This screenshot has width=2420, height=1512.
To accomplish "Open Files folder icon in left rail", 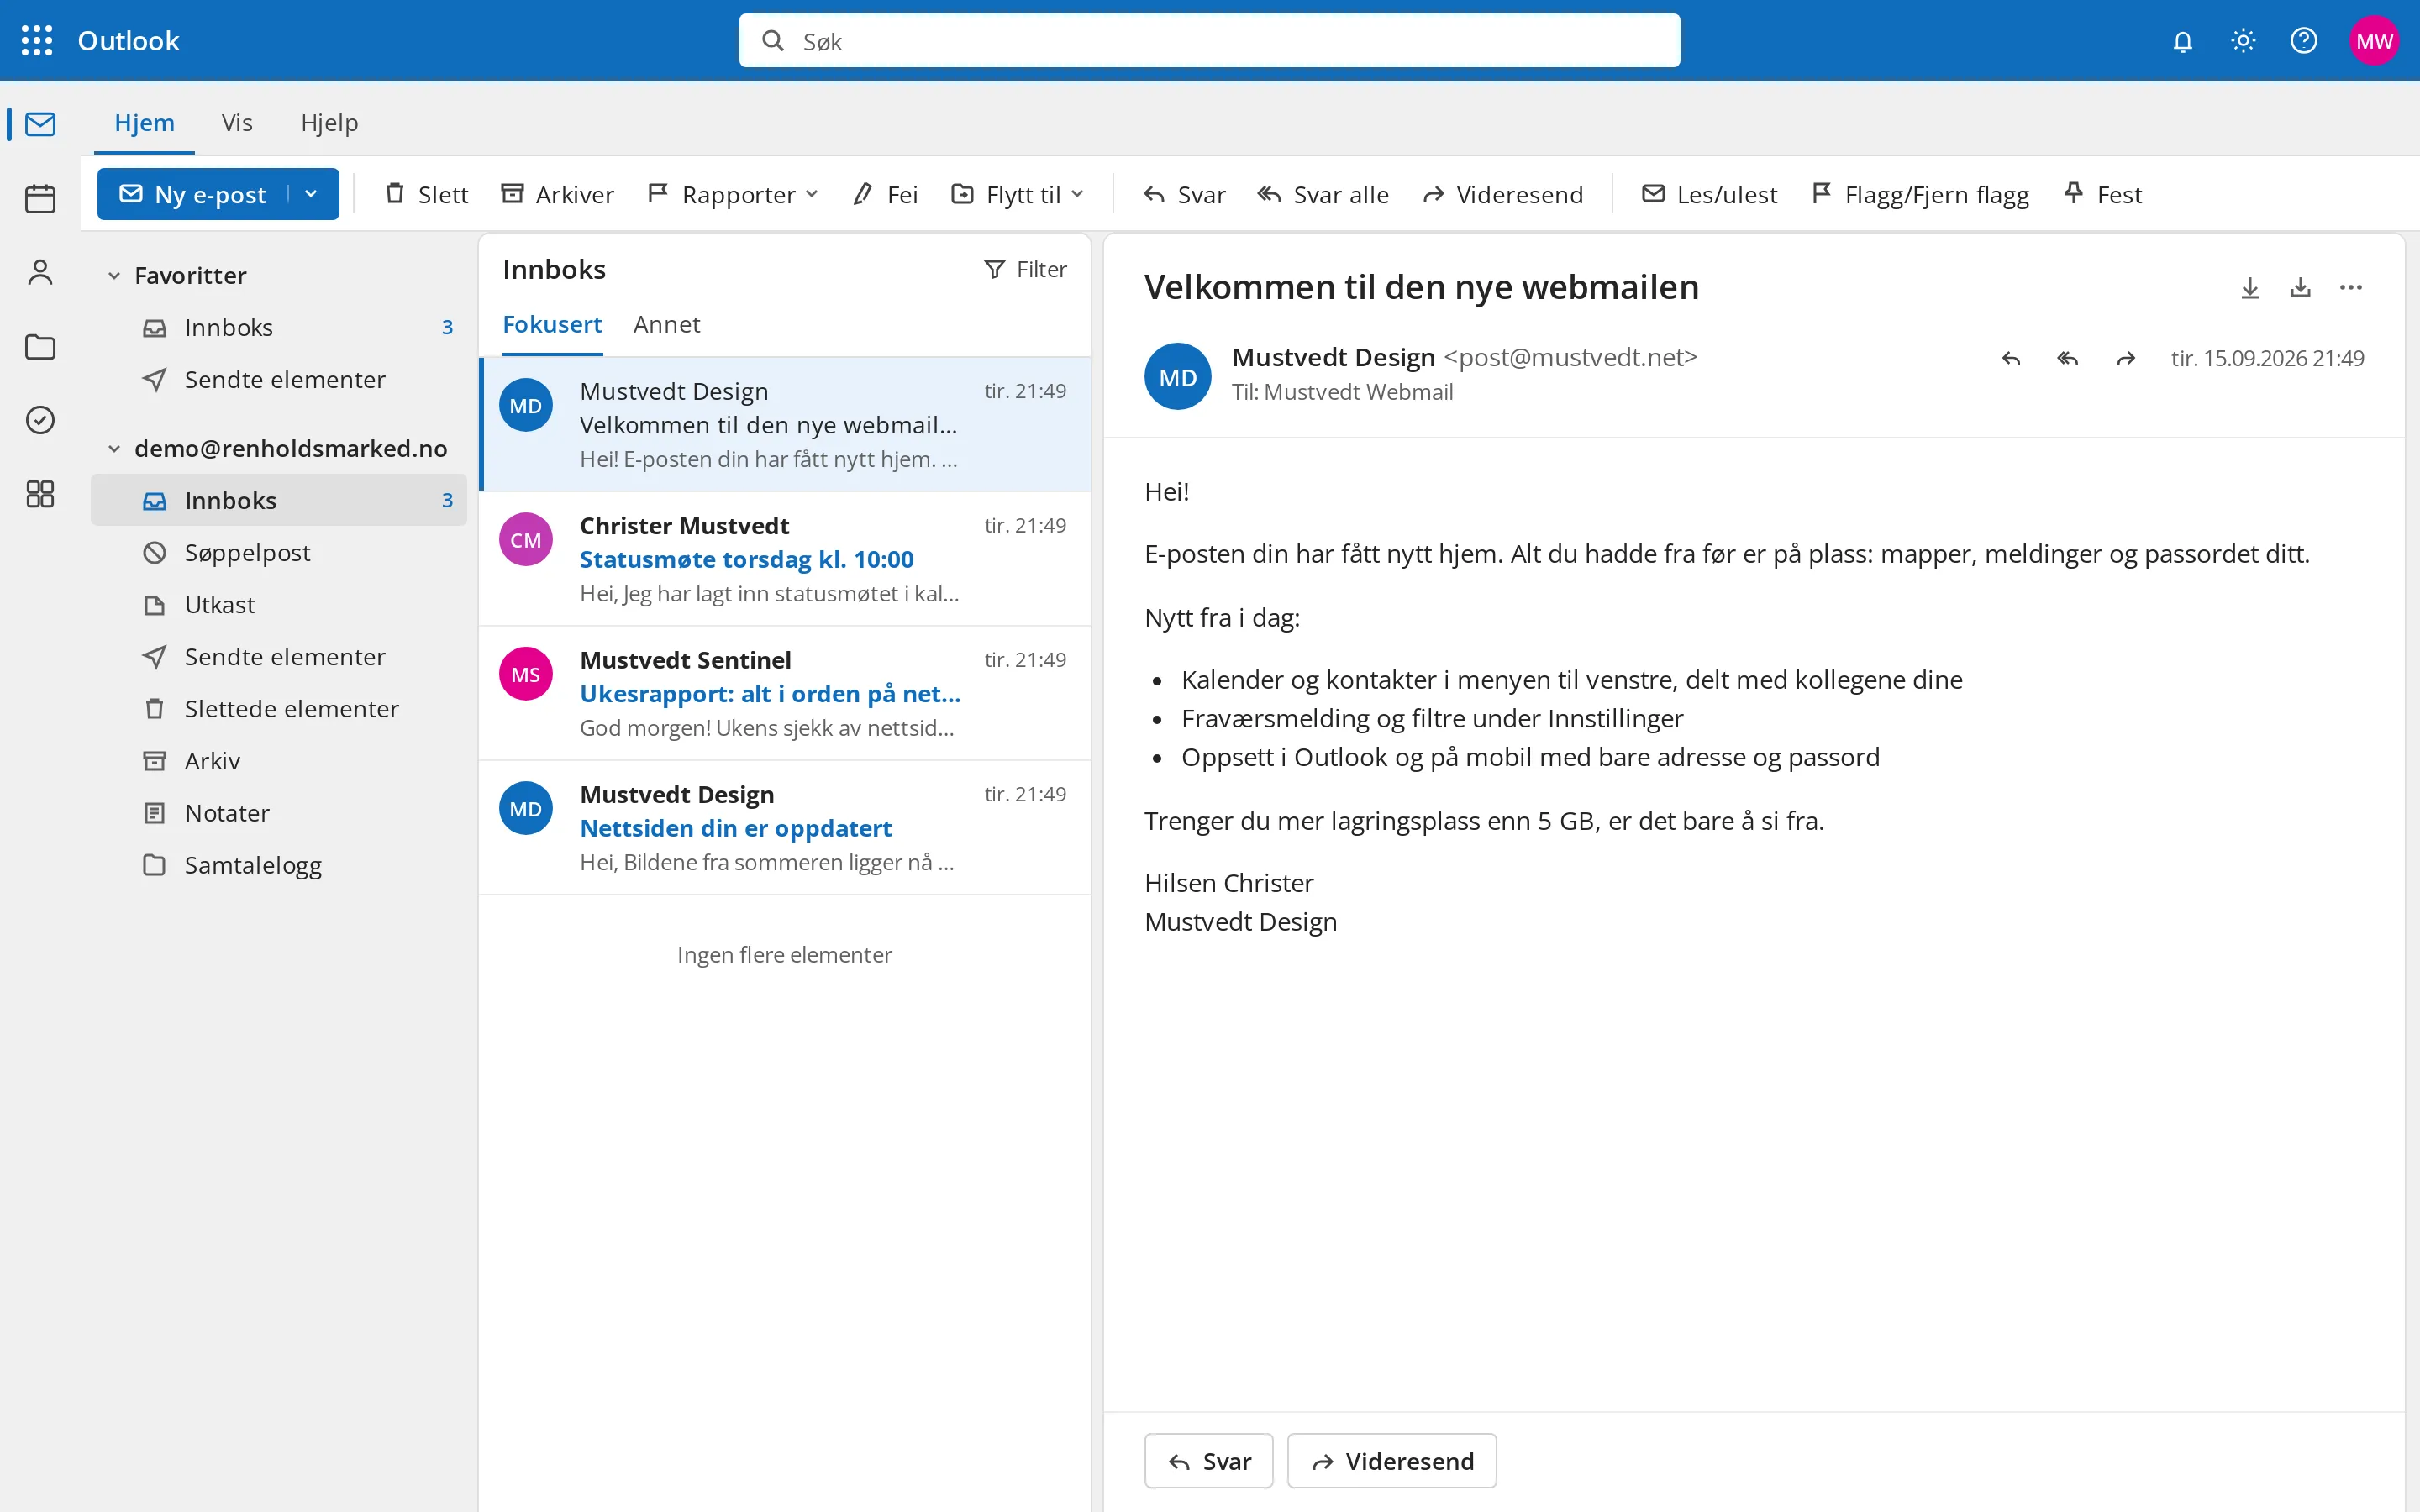I will [x=40, y=346].
